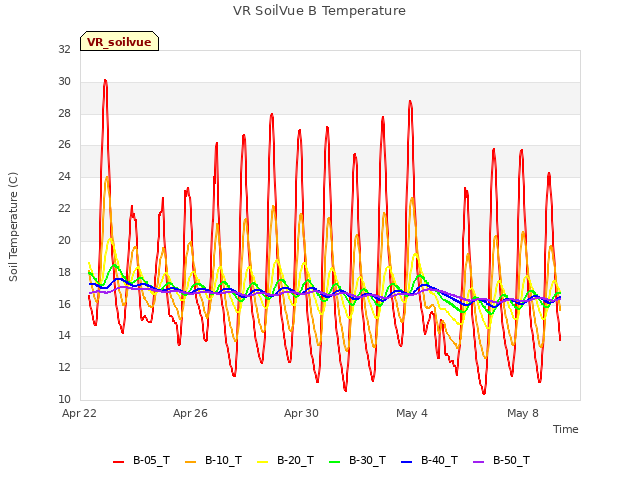Screen dimensions: 640x480
Task: Click the blue B-40_T legend color marker
Action: 407,462
